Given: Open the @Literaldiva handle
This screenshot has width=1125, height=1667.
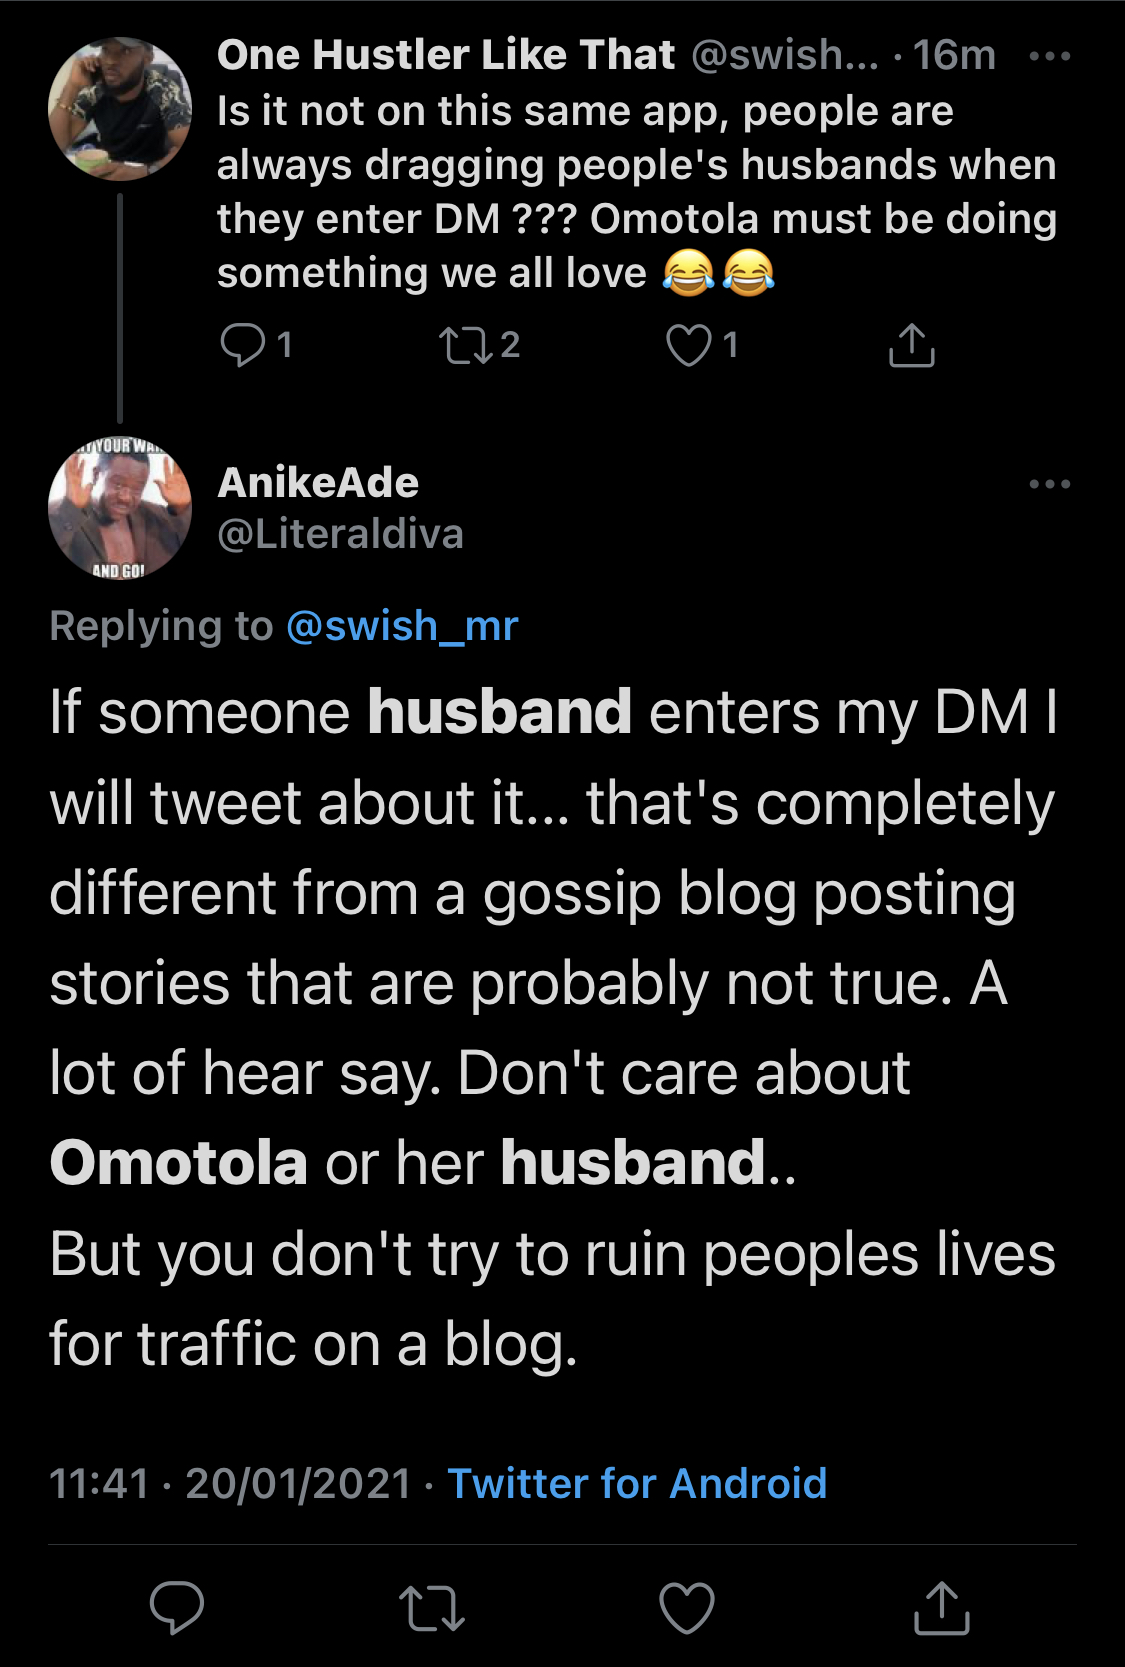Looking at the screenshot, I should tap(340, 534).
